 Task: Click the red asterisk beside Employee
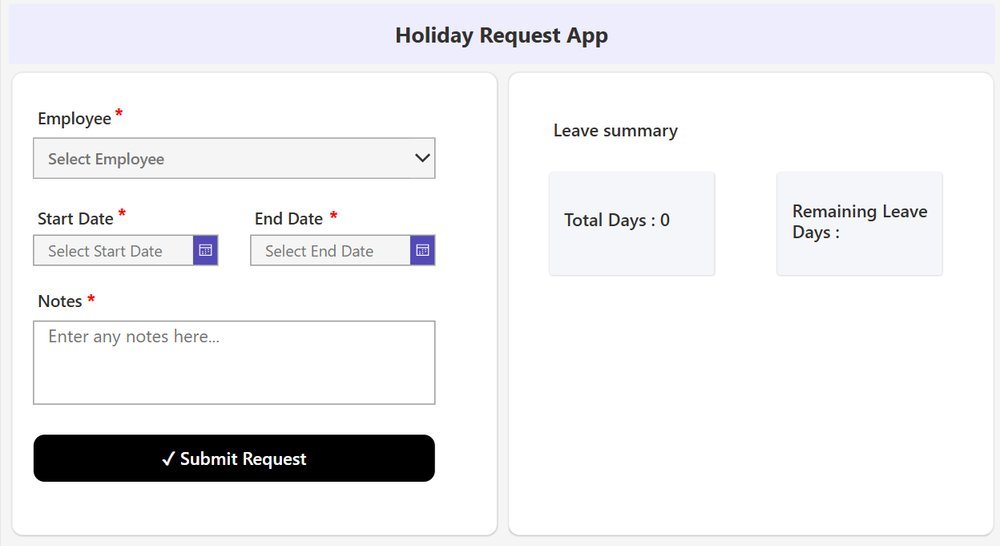coord(119,114)
